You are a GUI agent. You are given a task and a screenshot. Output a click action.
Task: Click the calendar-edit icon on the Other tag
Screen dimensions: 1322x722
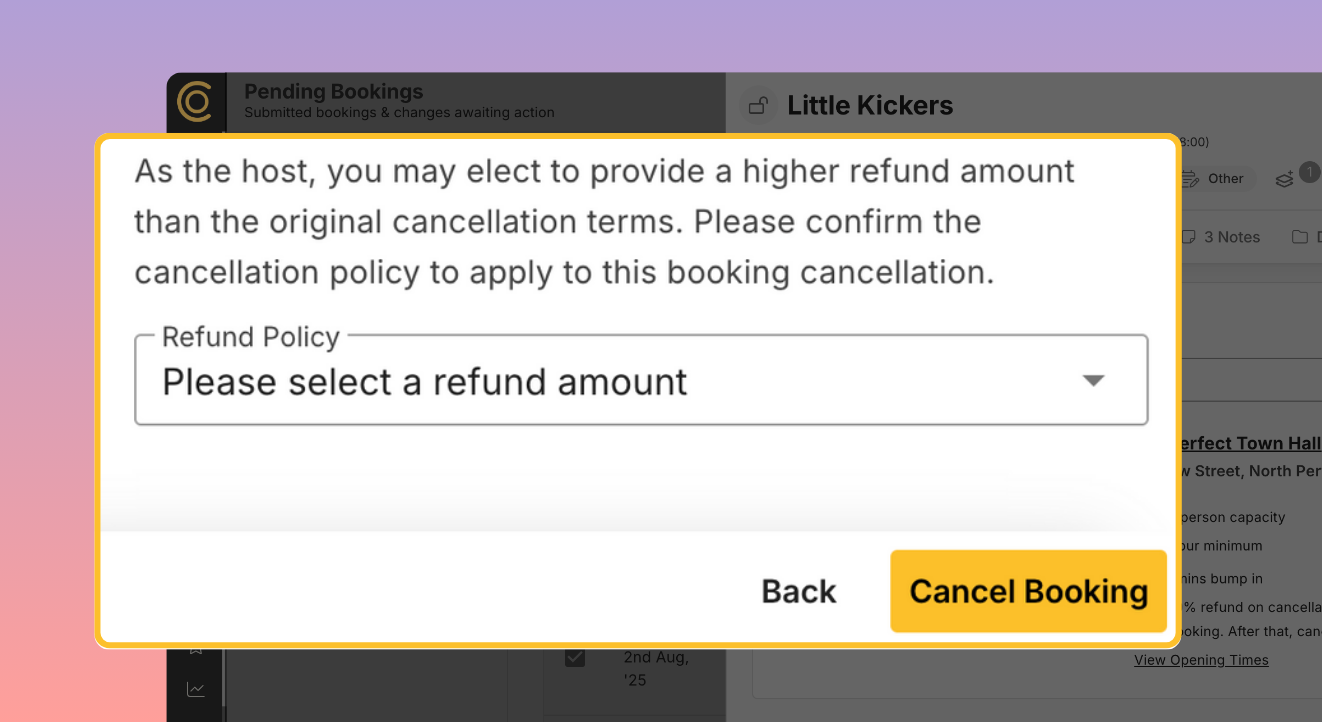pyautogui.click(x=1190, y=179)
